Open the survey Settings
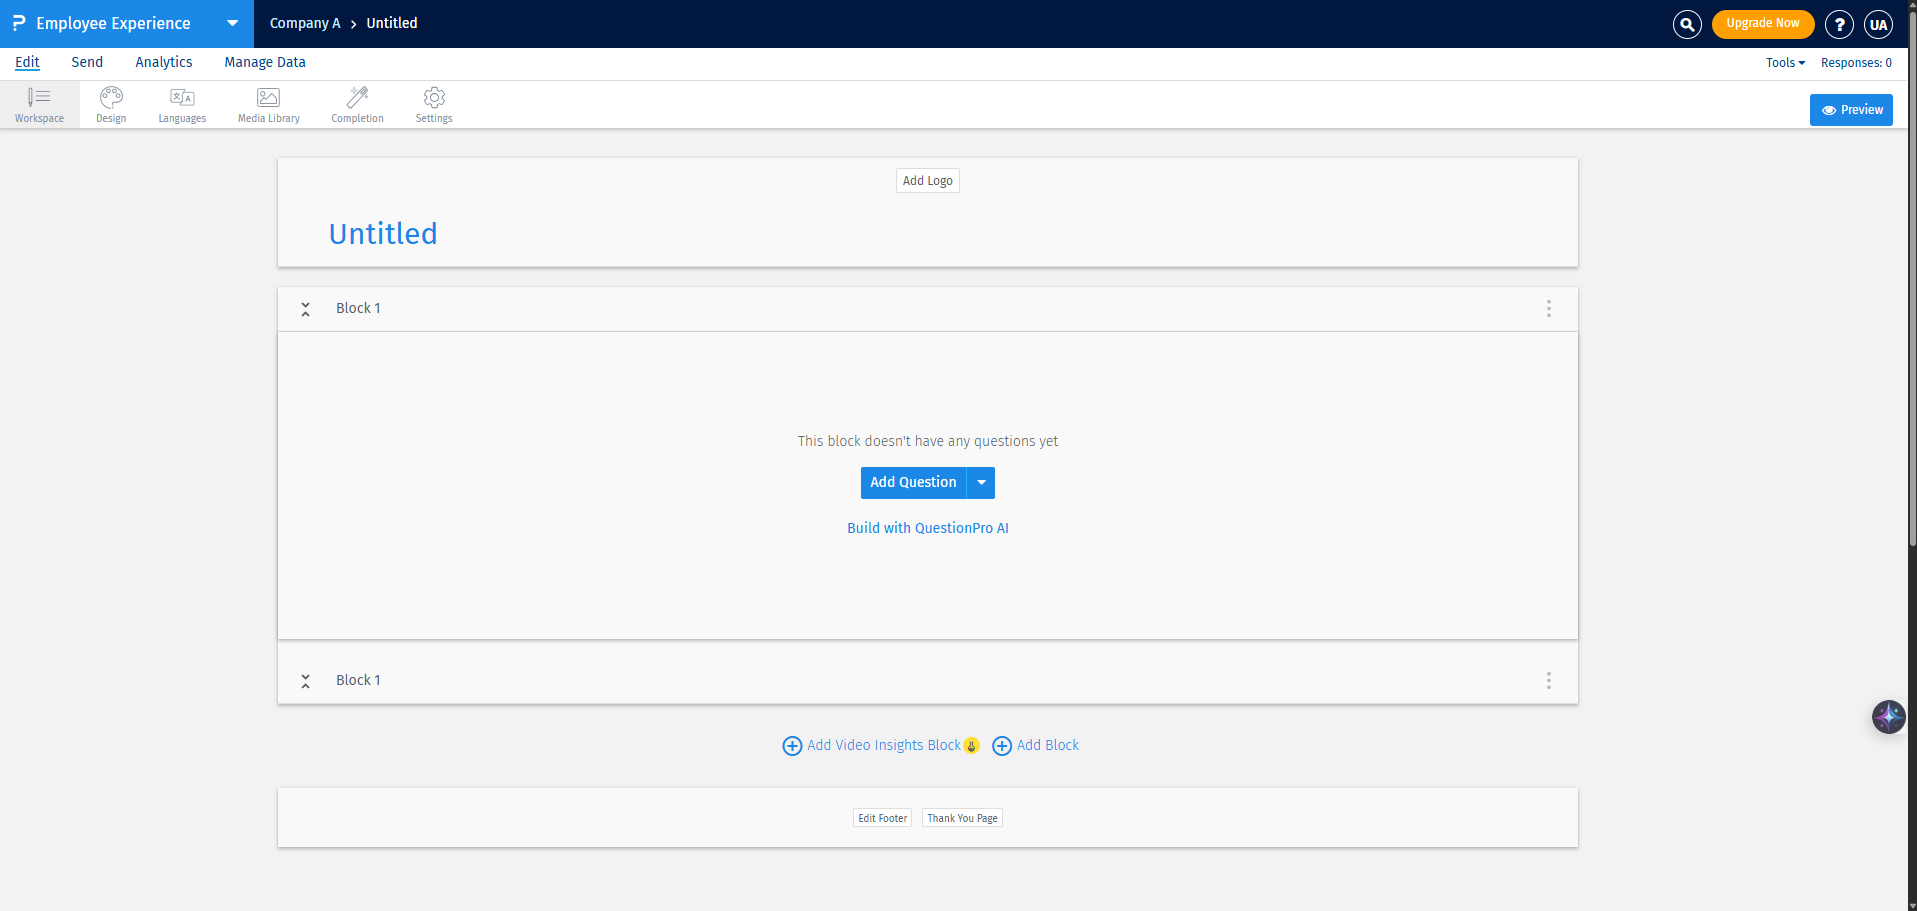1917x911 pixels. [433, 104]
